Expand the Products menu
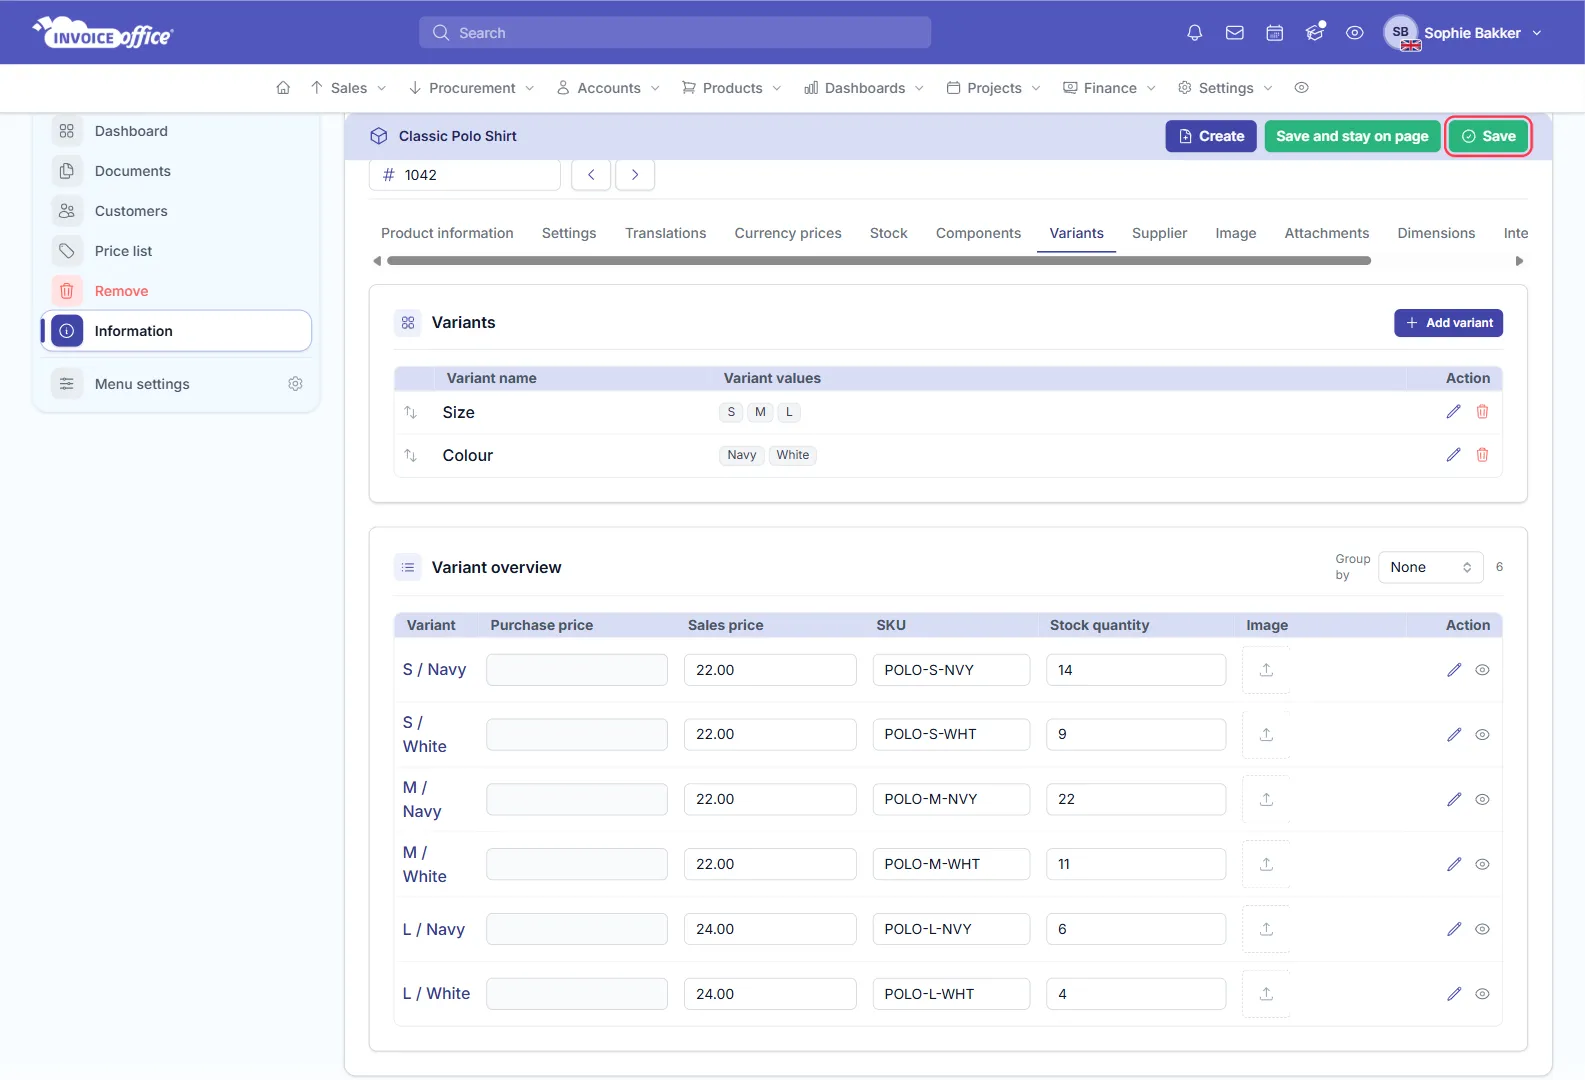This screenshot has width=1585, height=1080. click(x=732, y=88)
